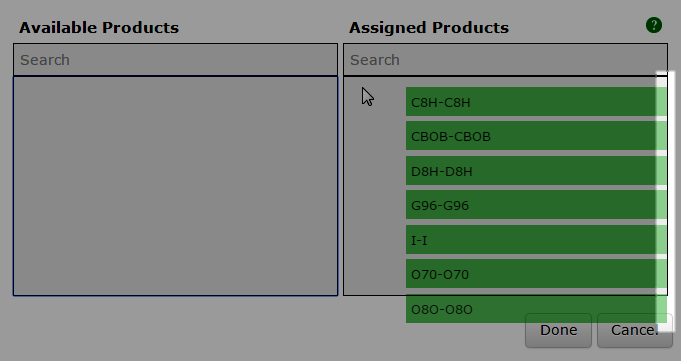Click the light-green edge of the G96-G96 row
Image resolution: width=681 pixels, height=361 pixels.
coord(661,205)
